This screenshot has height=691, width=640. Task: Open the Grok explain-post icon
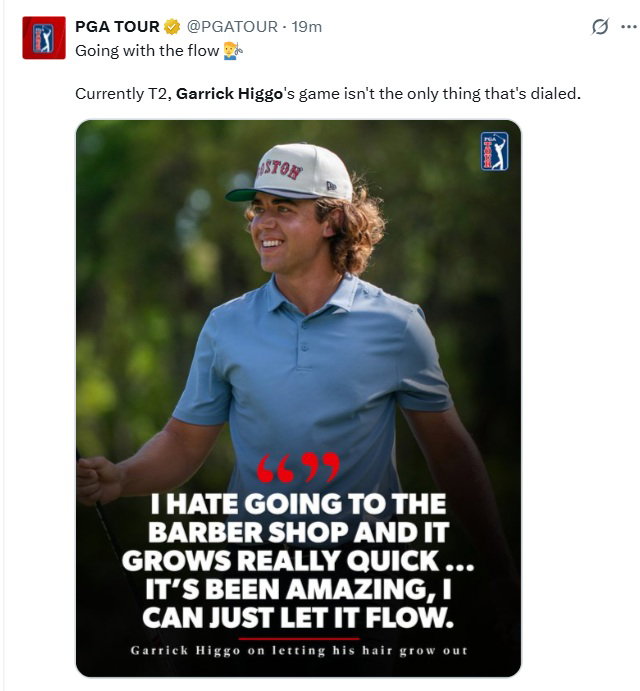[599, 27]
